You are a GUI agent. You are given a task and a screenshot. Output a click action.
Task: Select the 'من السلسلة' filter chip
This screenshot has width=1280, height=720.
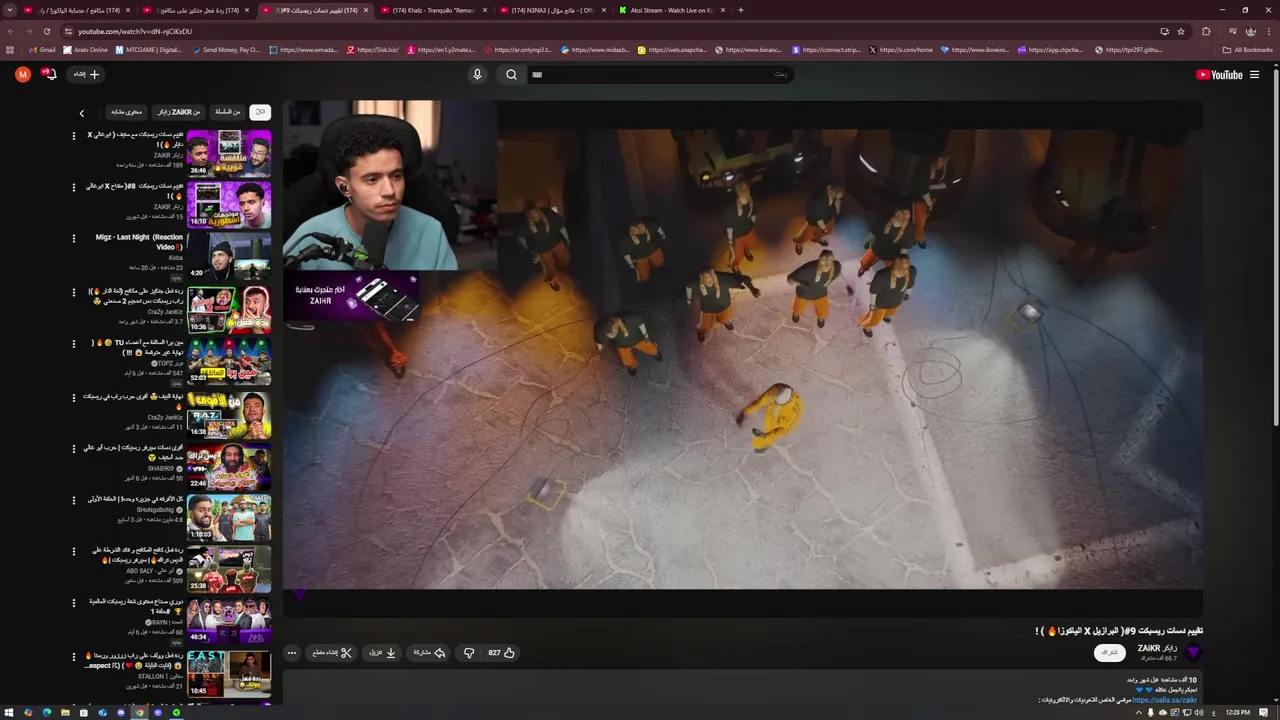click(x=228, y=112)
